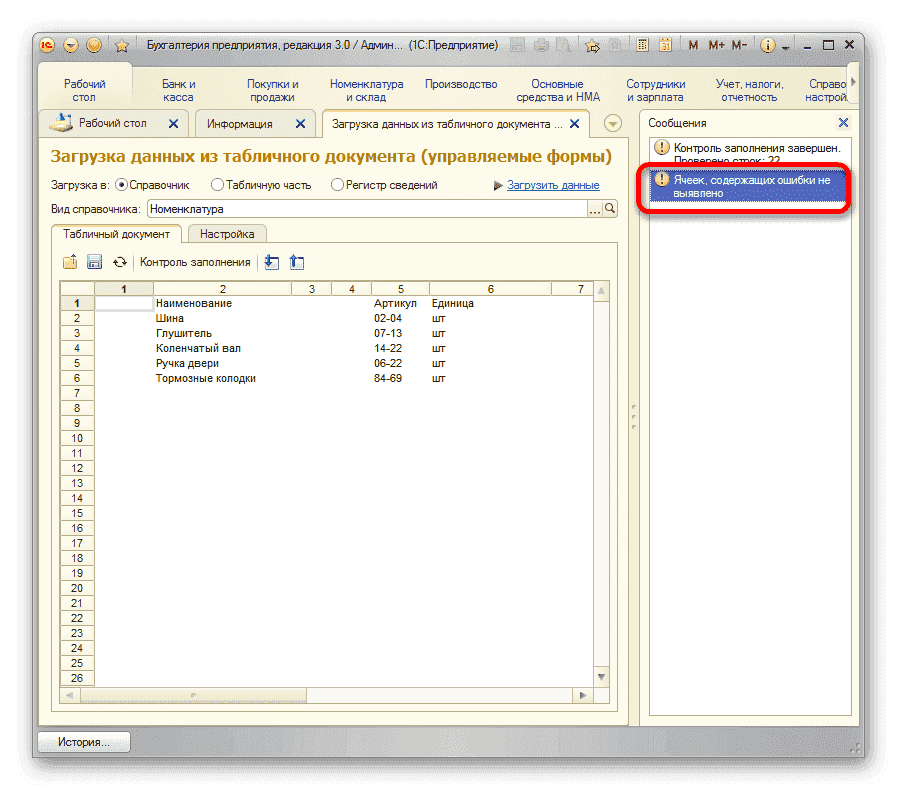Click the ellipsis selector button for Вид справочника
This screenshot has width=897, height=790.
pos(594,209)
